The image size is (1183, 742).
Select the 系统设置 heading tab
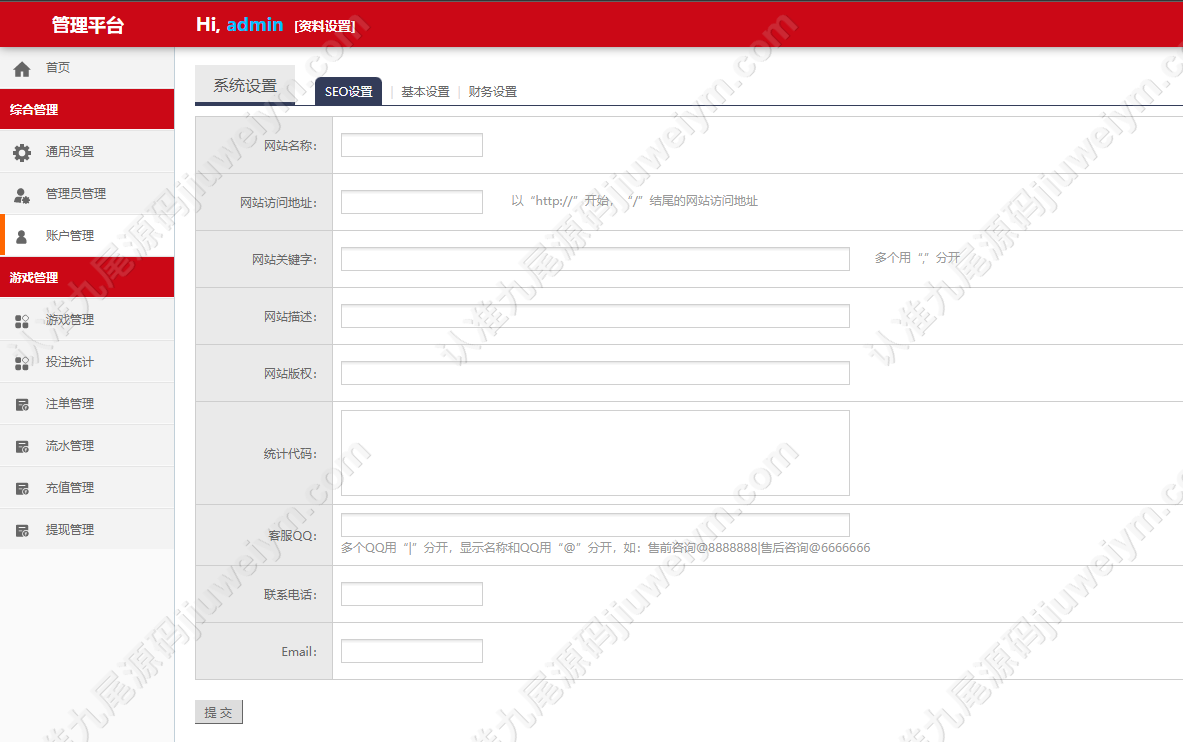click(245, 85)
